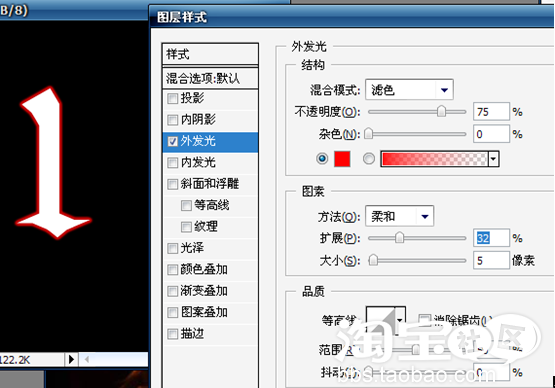Enable the 投影 drop shadow checkbox
Viewport: 555px width, 388px height.
pos(172,98)
